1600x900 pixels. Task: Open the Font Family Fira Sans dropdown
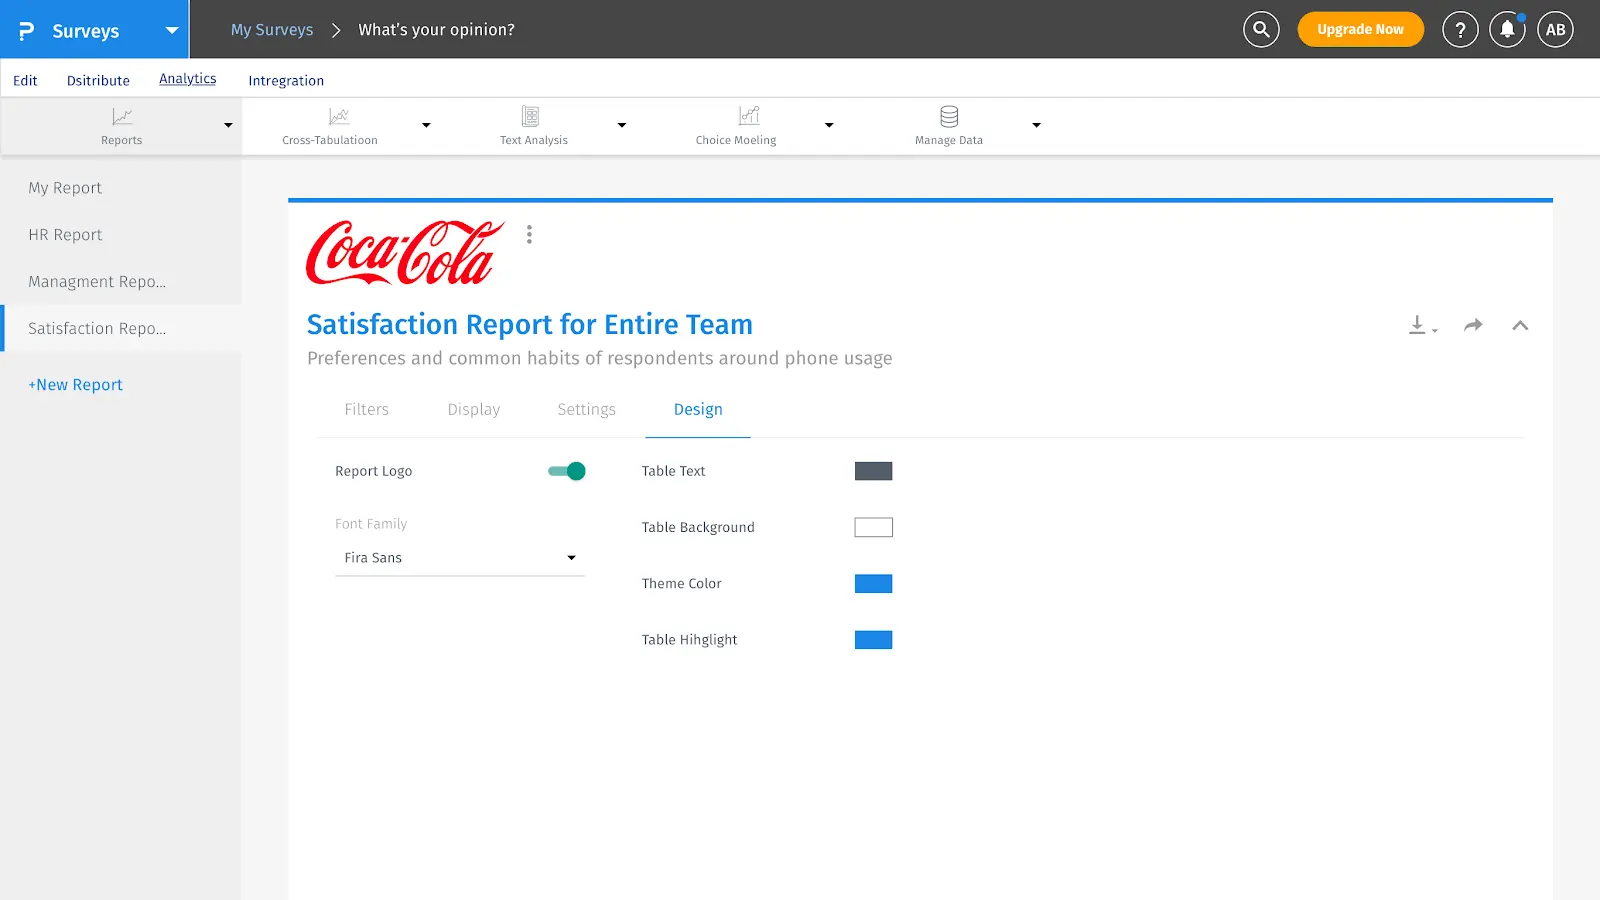point(459,558)
